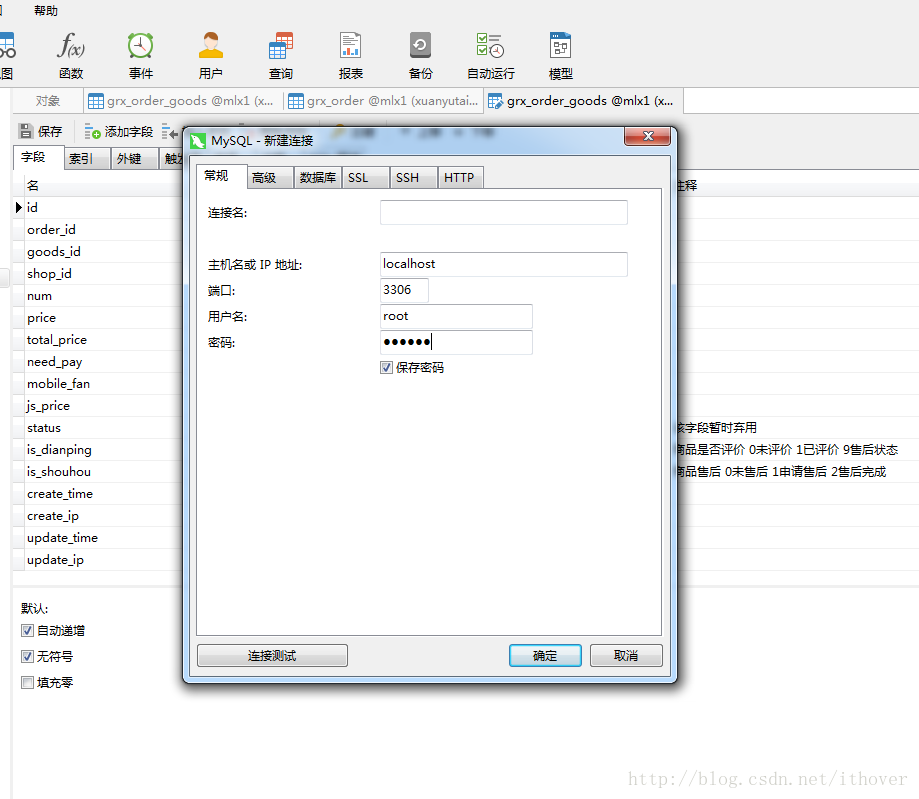Click the Name (名) column header
The image size is (919, 799).
tap(103, 186)
